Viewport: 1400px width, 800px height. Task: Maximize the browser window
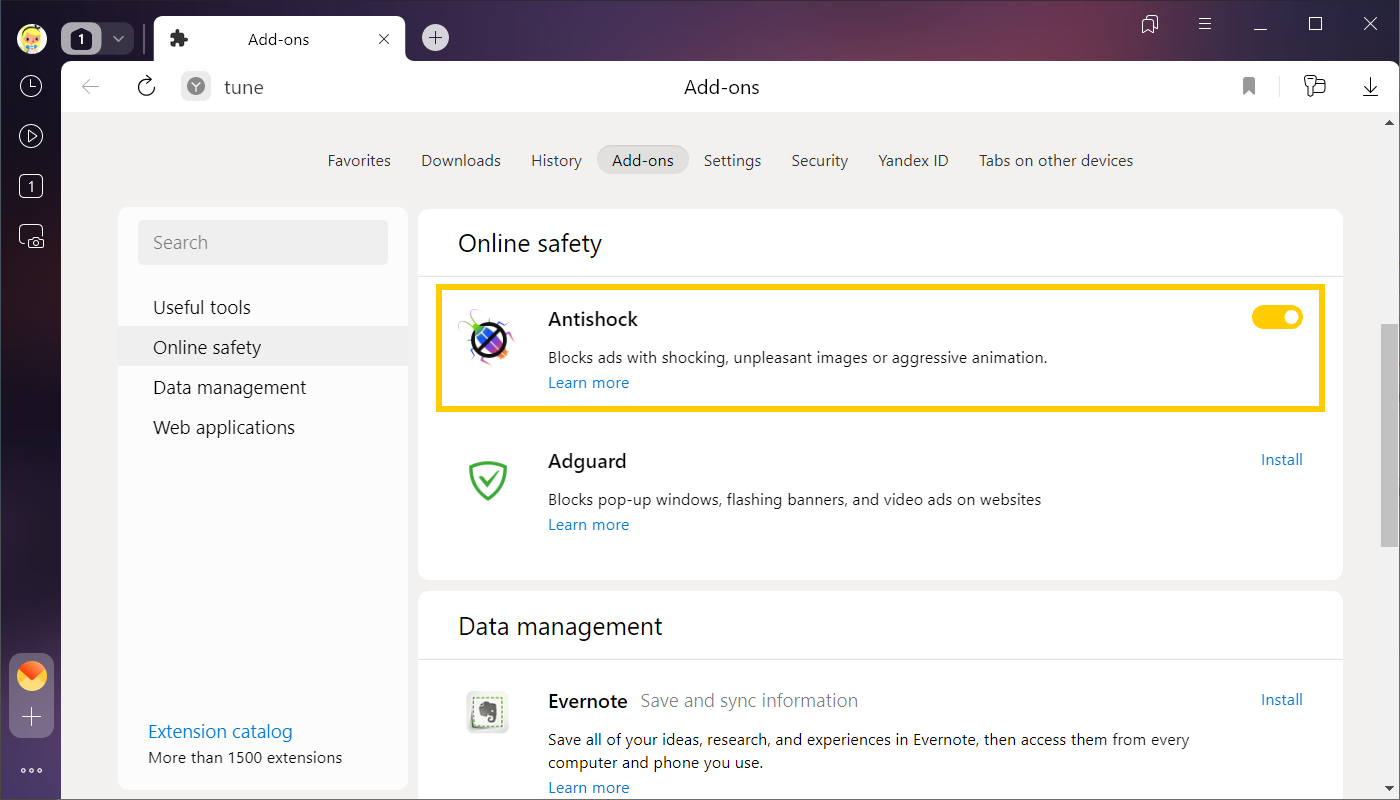click(x=1316, y=24)
